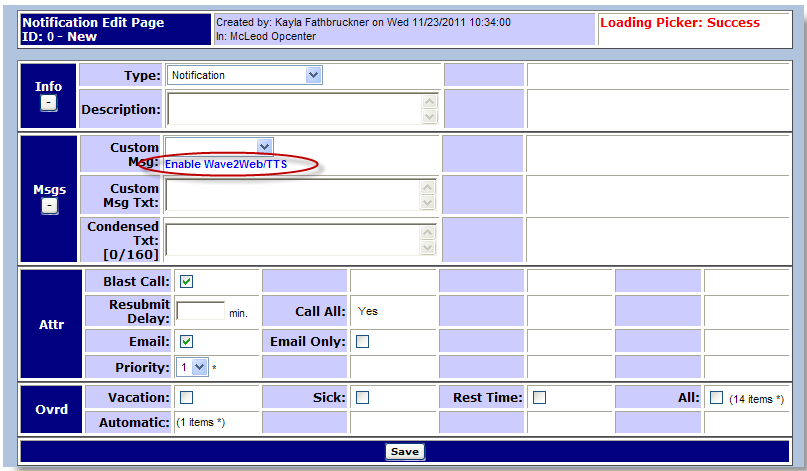Open the Type dropdown showing Notification
Viewport: 807px width, 471px height.
click(244, 75)
